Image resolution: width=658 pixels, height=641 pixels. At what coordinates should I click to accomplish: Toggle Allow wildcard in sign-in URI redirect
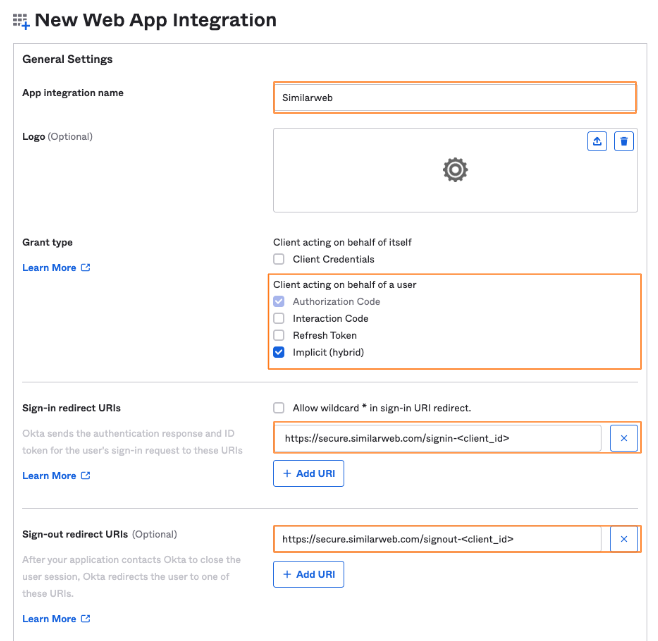280,408
